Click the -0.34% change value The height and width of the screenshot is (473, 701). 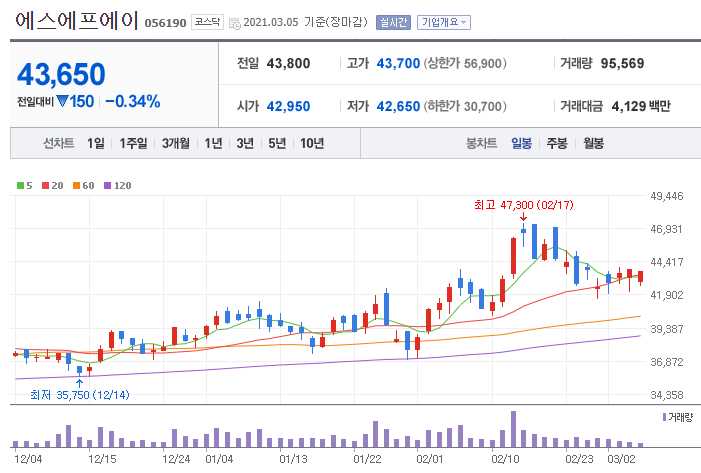click(132, 101)
